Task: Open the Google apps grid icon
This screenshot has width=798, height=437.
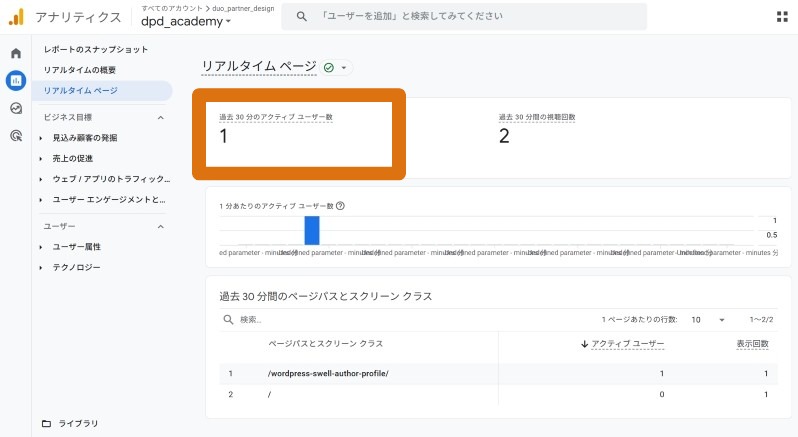Action: point(781,17)
